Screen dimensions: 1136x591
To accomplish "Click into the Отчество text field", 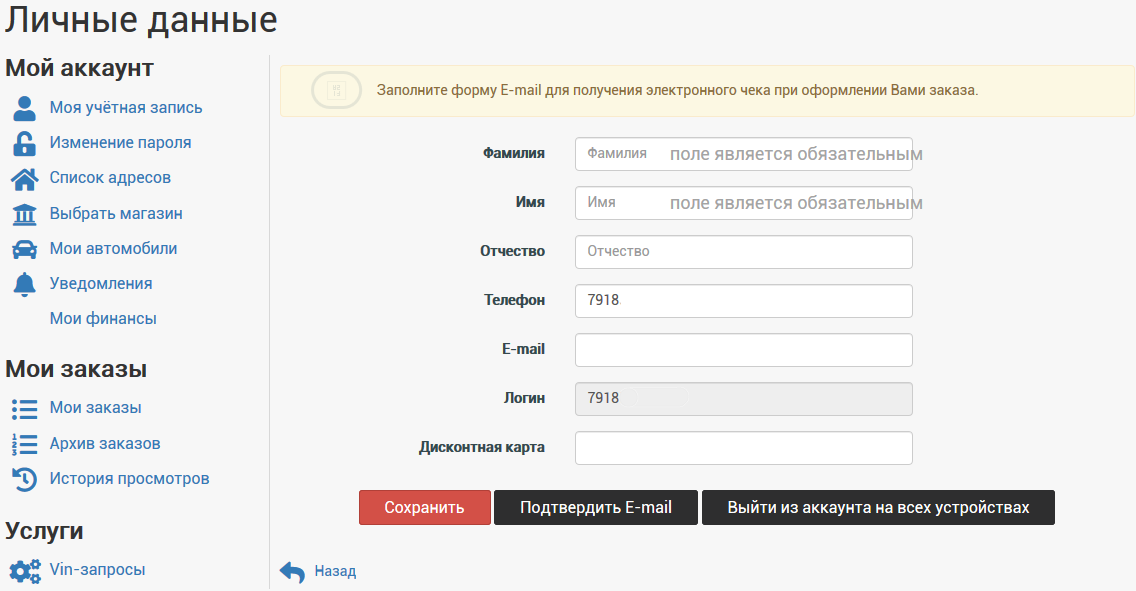I will 743,252.
